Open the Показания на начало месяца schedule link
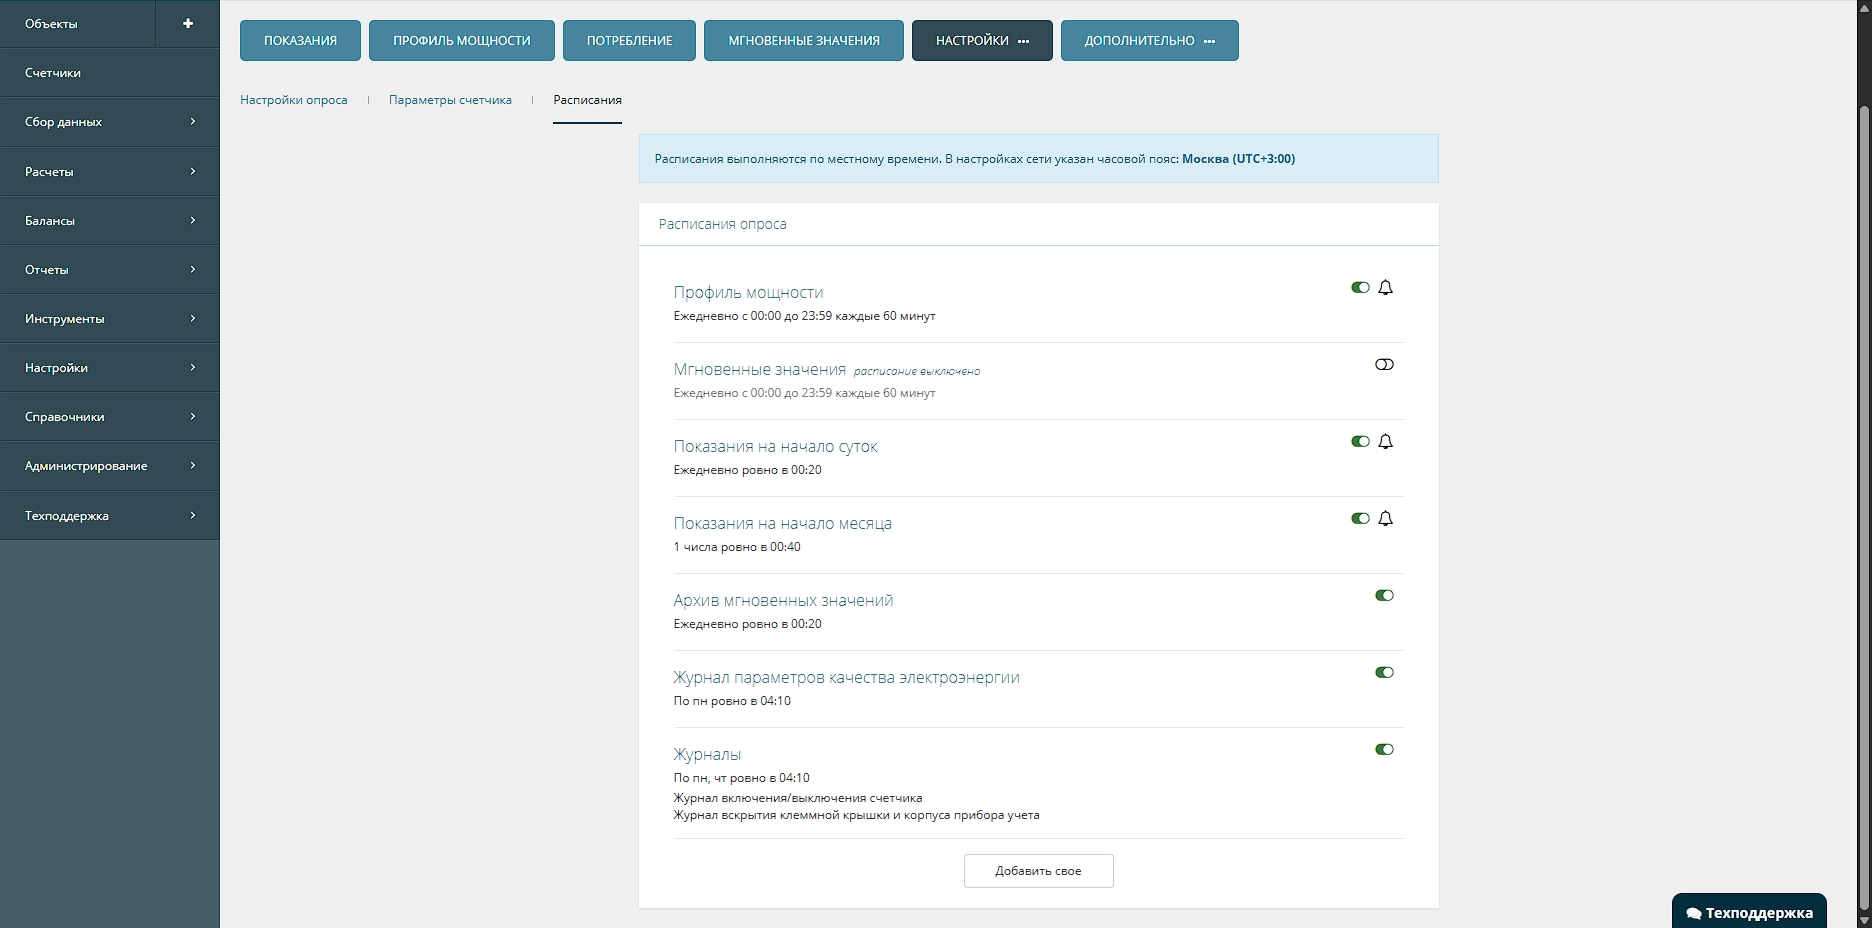The height and width of the screenshot is (928, 1872). point(782,523)
